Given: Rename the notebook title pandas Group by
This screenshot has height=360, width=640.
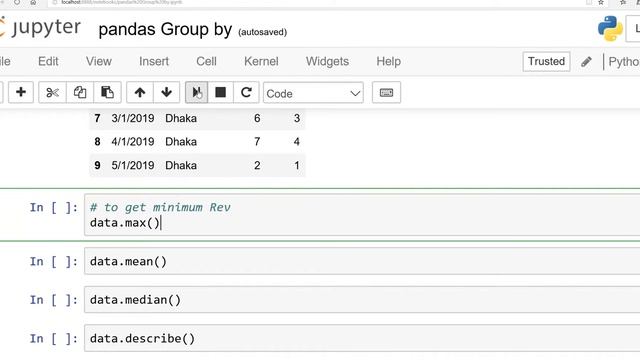Looking at the screenshot, I should click(165, 29).
